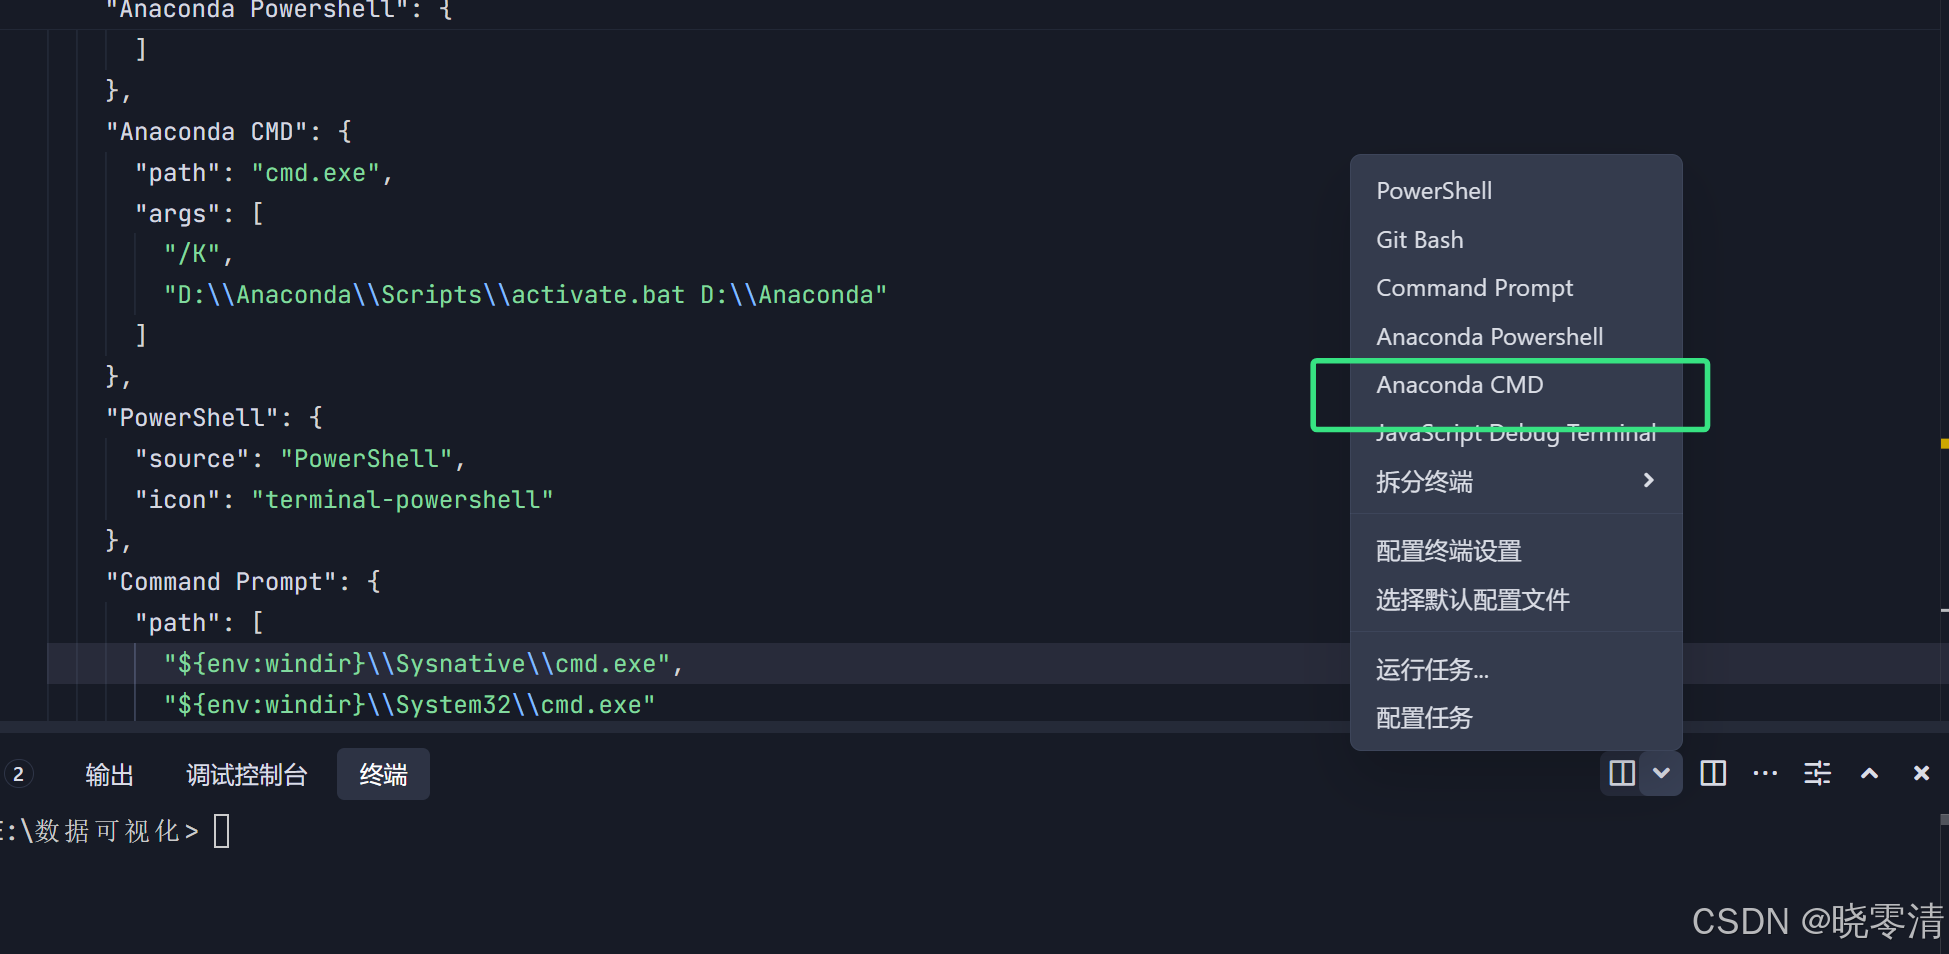Click the split terminal icon
Image resolution: width=1949 pixels, height=954 pixels.
click(x=1713, y=773)
